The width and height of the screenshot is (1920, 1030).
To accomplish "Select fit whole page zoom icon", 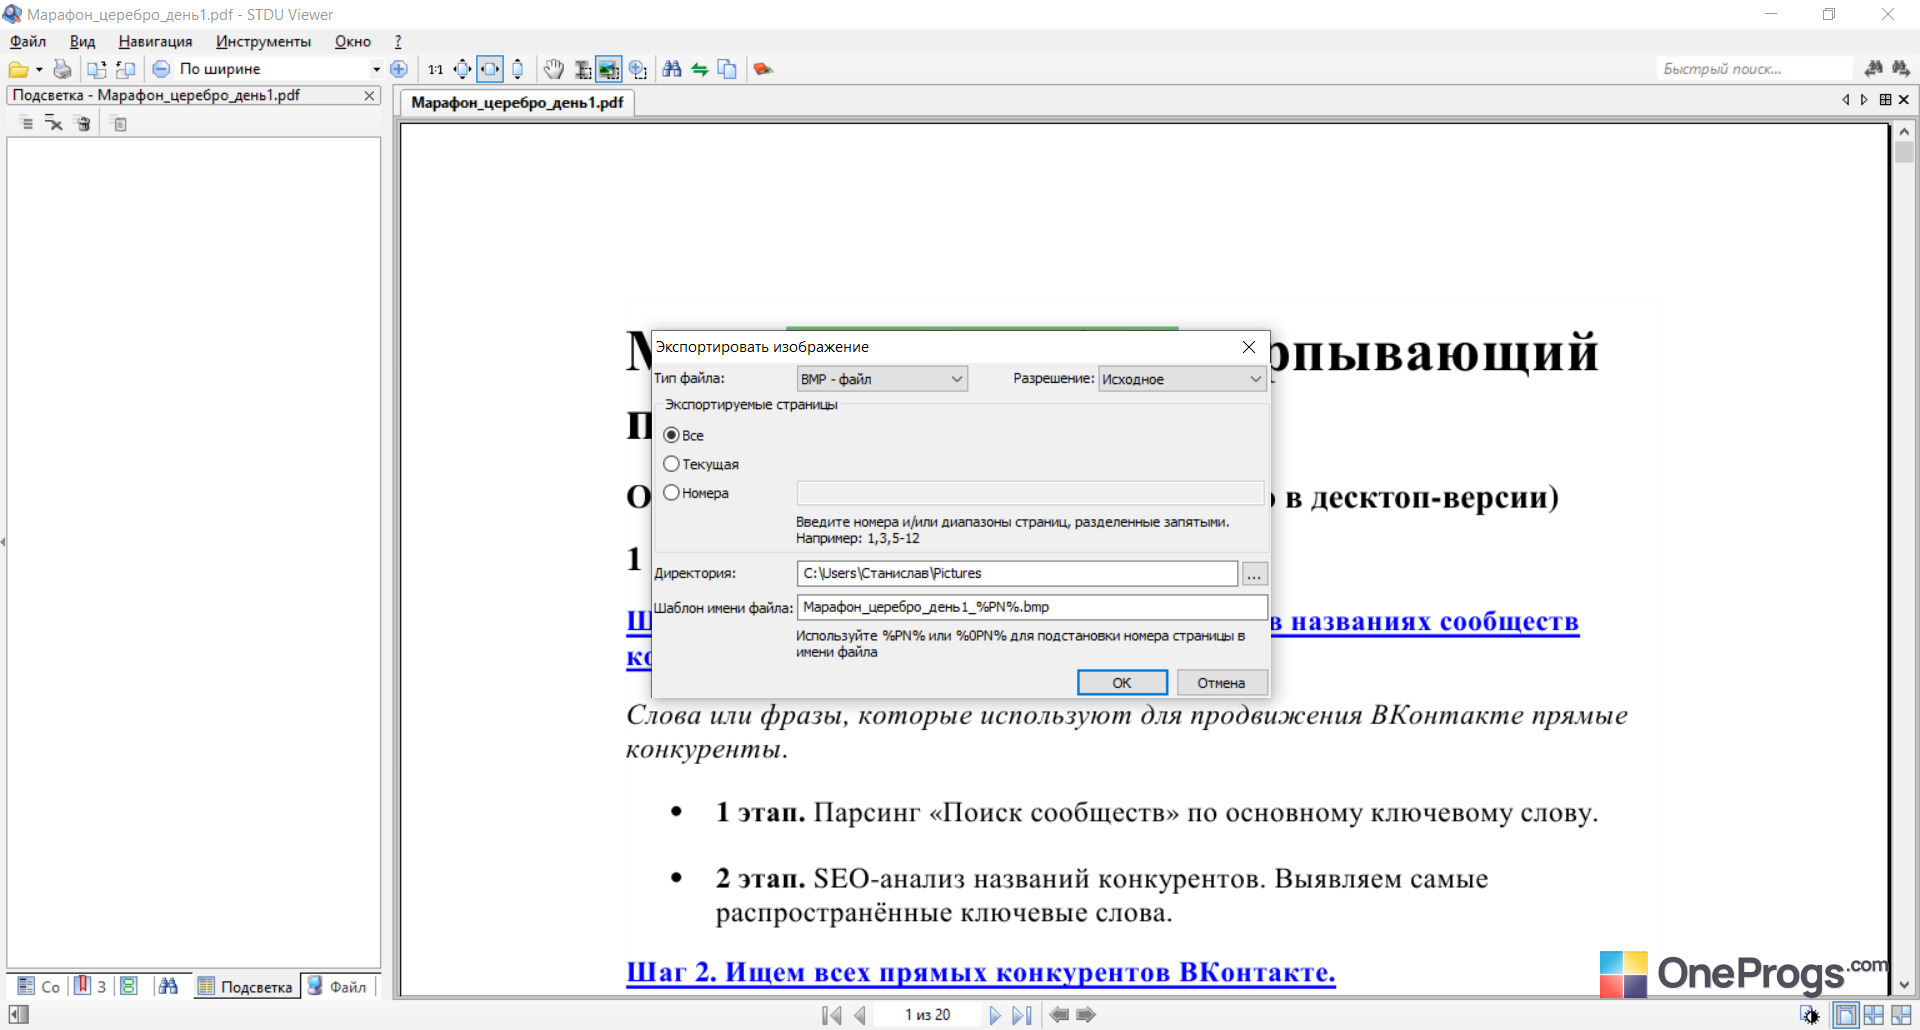I will tap(462, 69).
